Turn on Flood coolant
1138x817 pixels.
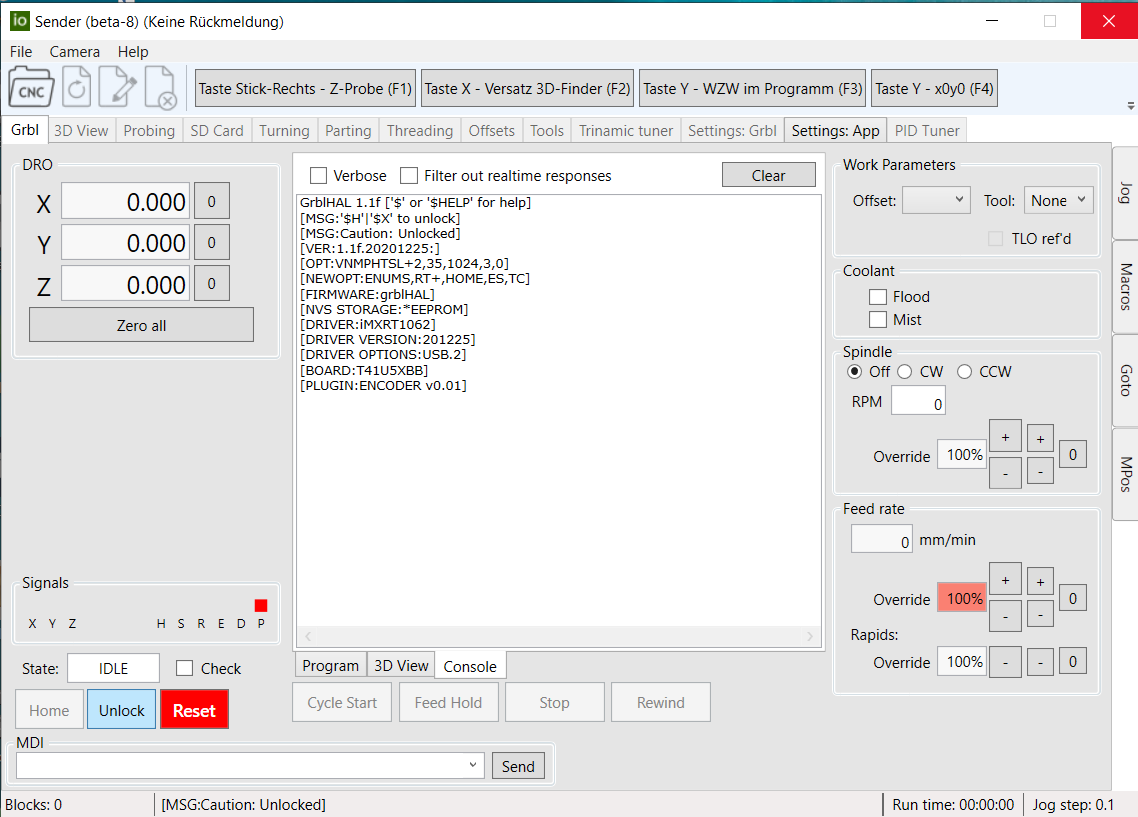tap(878, 297)
